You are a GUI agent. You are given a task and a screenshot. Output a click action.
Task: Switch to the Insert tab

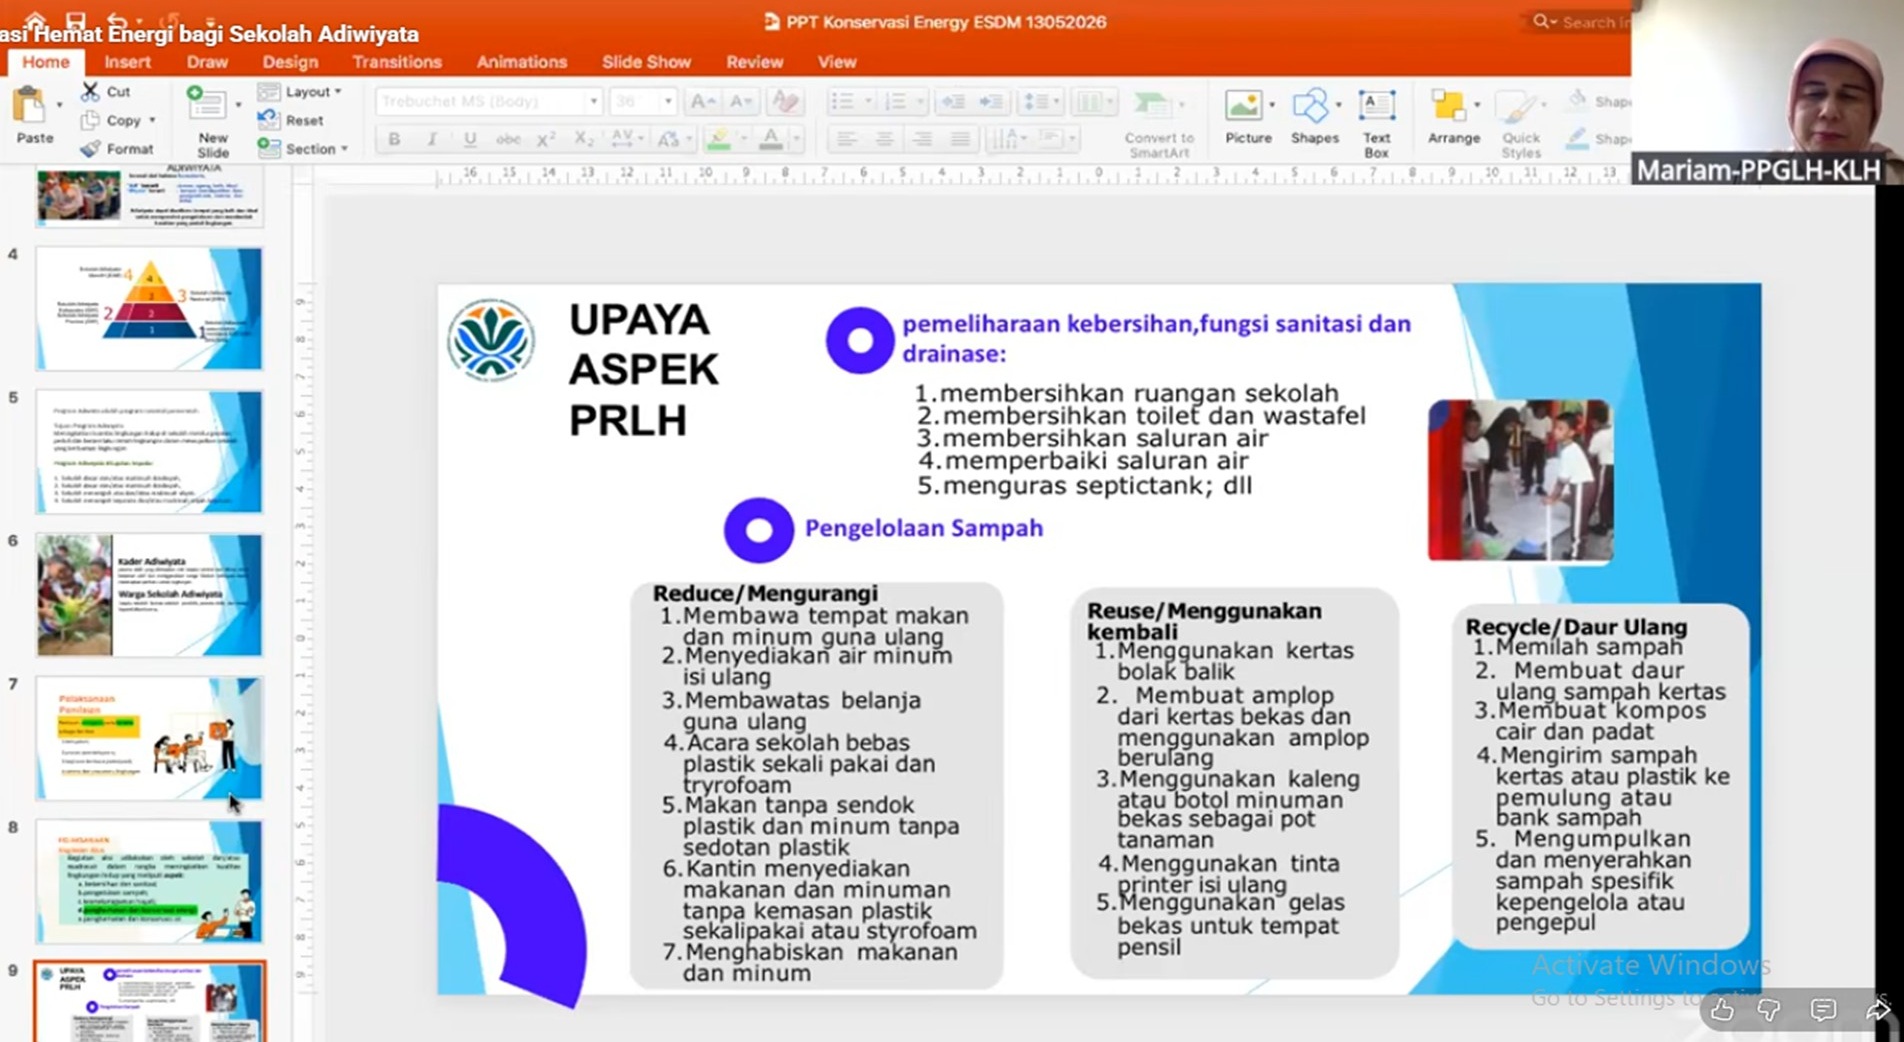[x=127, y=62]
